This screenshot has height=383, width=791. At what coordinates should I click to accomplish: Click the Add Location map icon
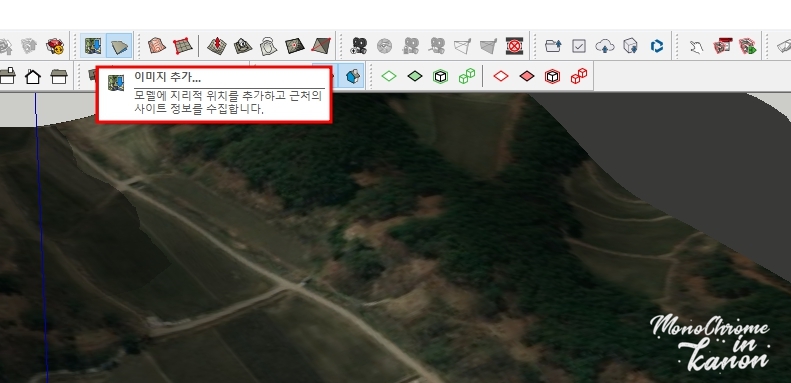[x=93, y=46]
